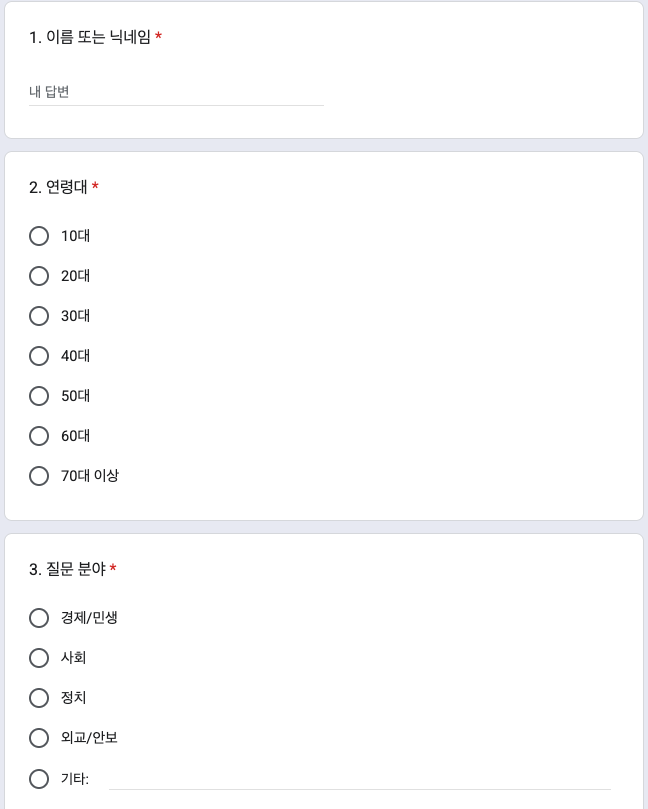Screen dimensions: 648x809
Task: Select 외교/안보 as the question field
Action: tap(39, 738)
